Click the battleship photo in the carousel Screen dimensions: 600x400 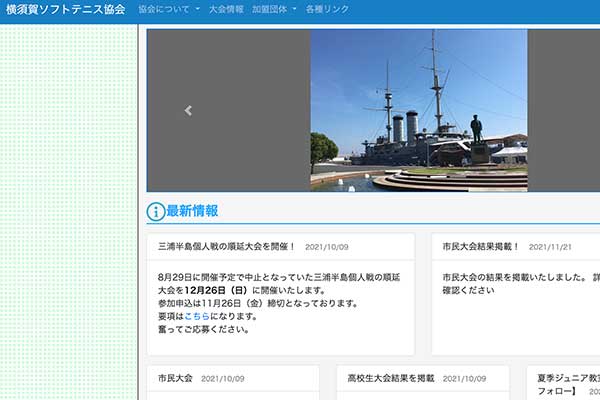pos(418,110)
